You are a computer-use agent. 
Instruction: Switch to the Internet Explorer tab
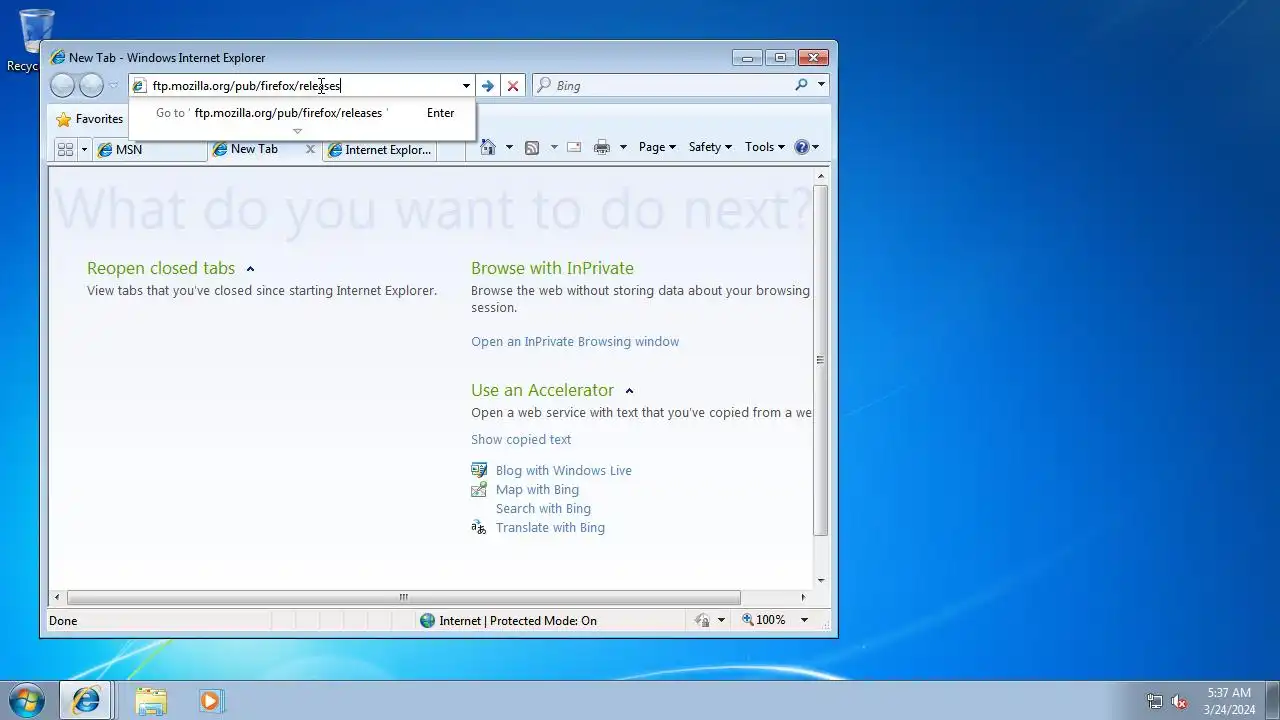tap(380, 149)
